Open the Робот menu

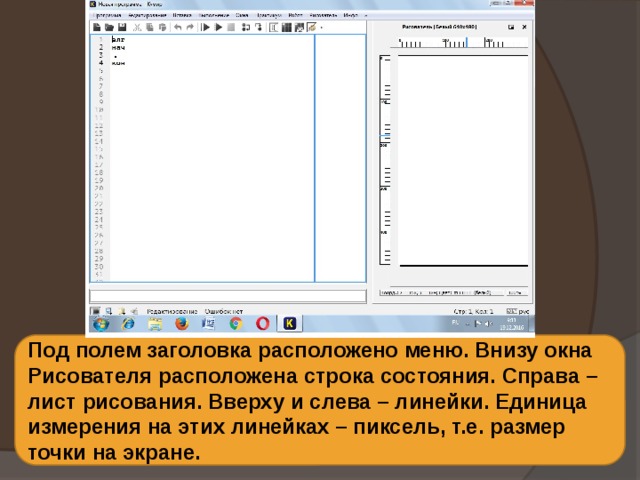click(x=296, y=15)
